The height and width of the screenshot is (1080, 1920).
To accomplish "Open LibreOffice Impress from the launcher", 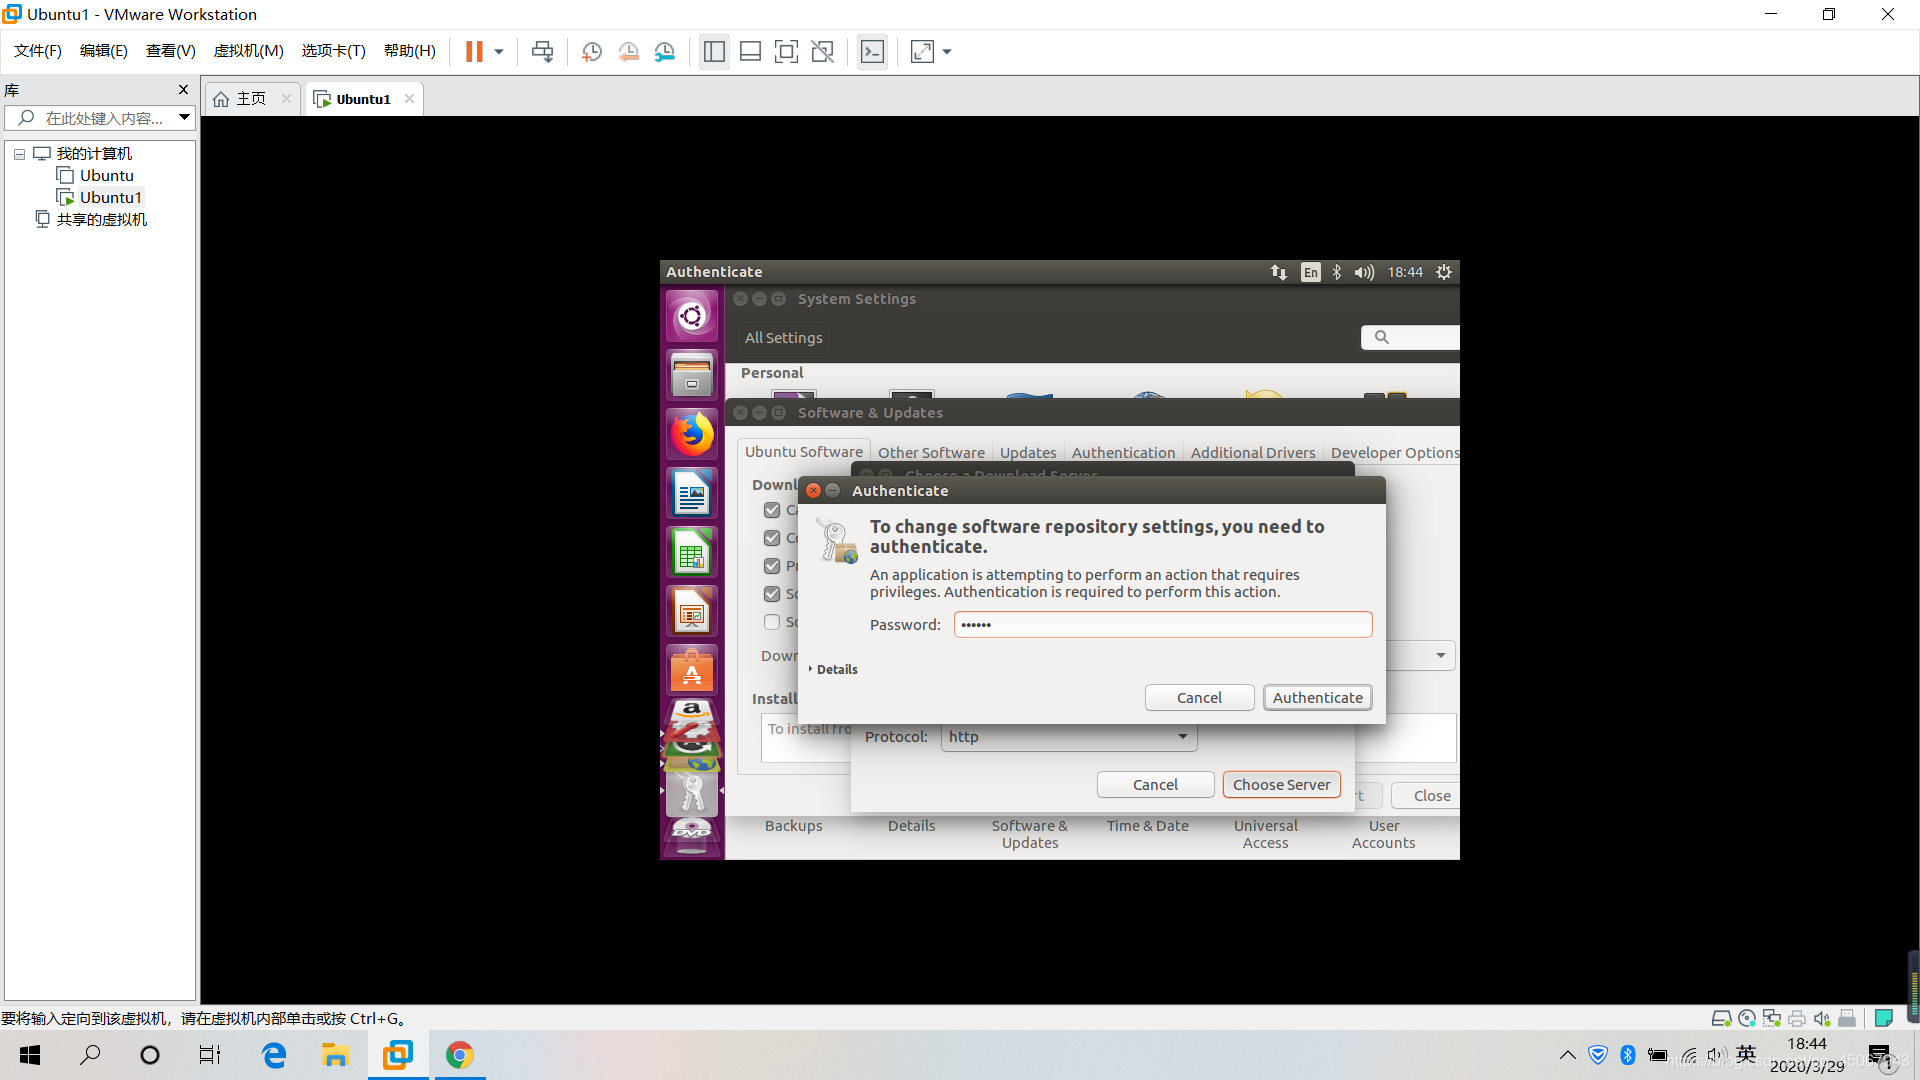I will 692,611.
